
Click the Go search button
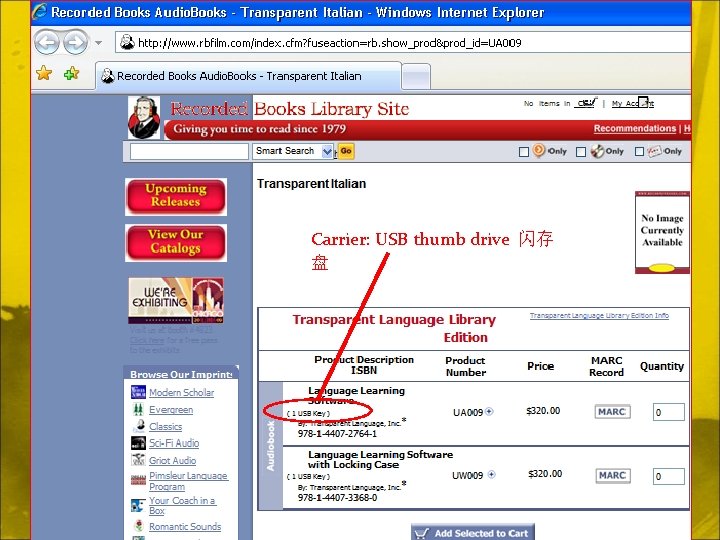346,151
